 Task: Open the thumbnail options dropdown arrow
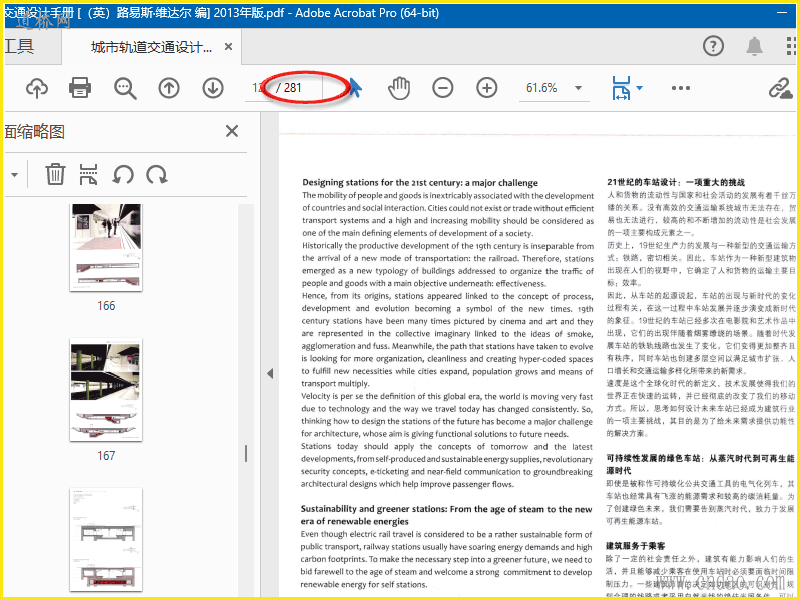coord(14,175)
